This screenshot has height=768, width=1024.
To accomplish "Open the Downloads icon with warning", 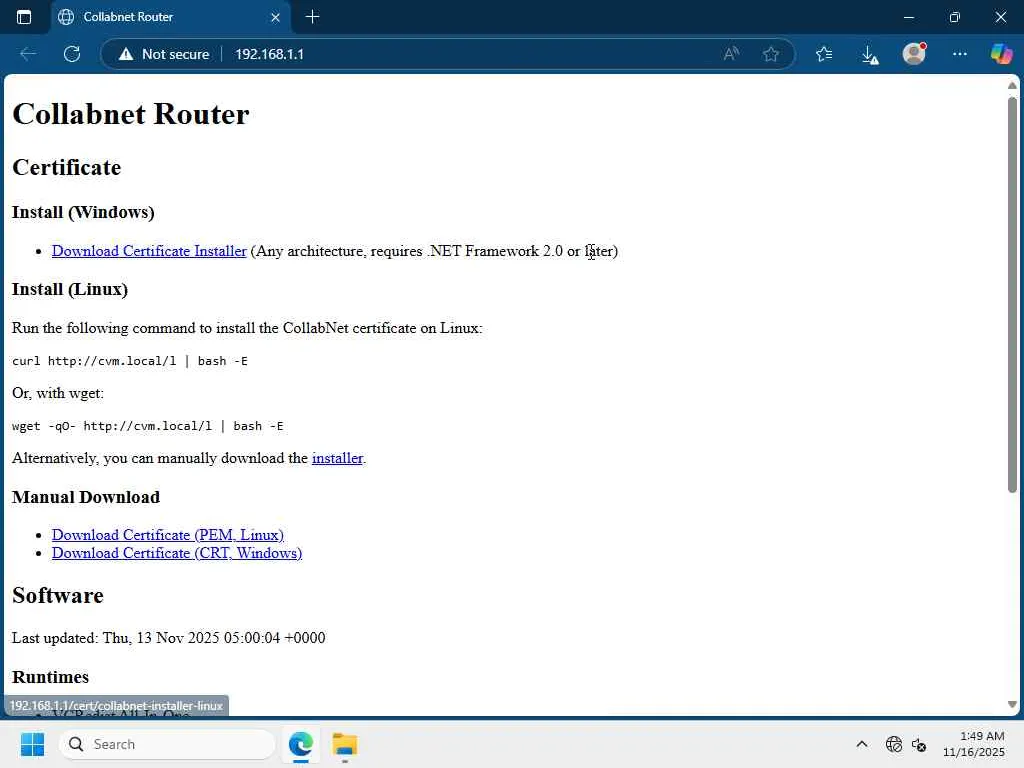I will [x=869, y=55].
